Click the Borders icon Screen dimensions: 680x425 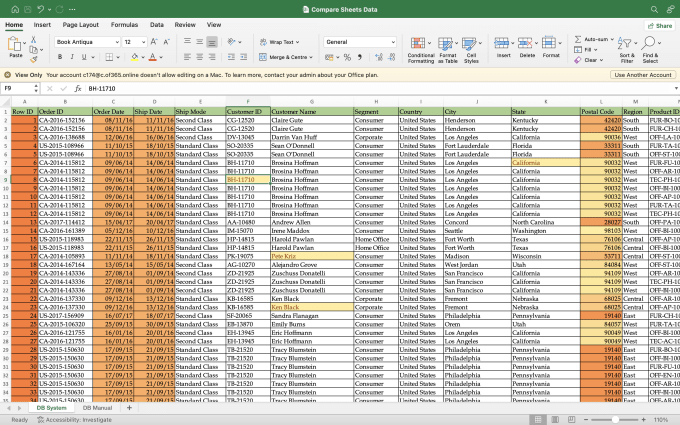109,57
